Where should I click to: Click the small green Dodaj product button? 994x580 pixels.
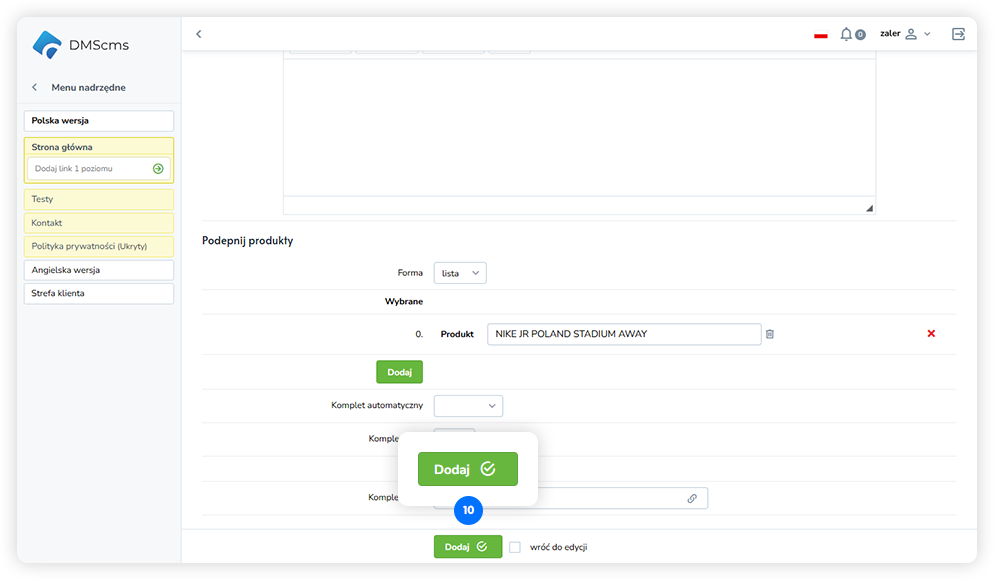point(399,372)
